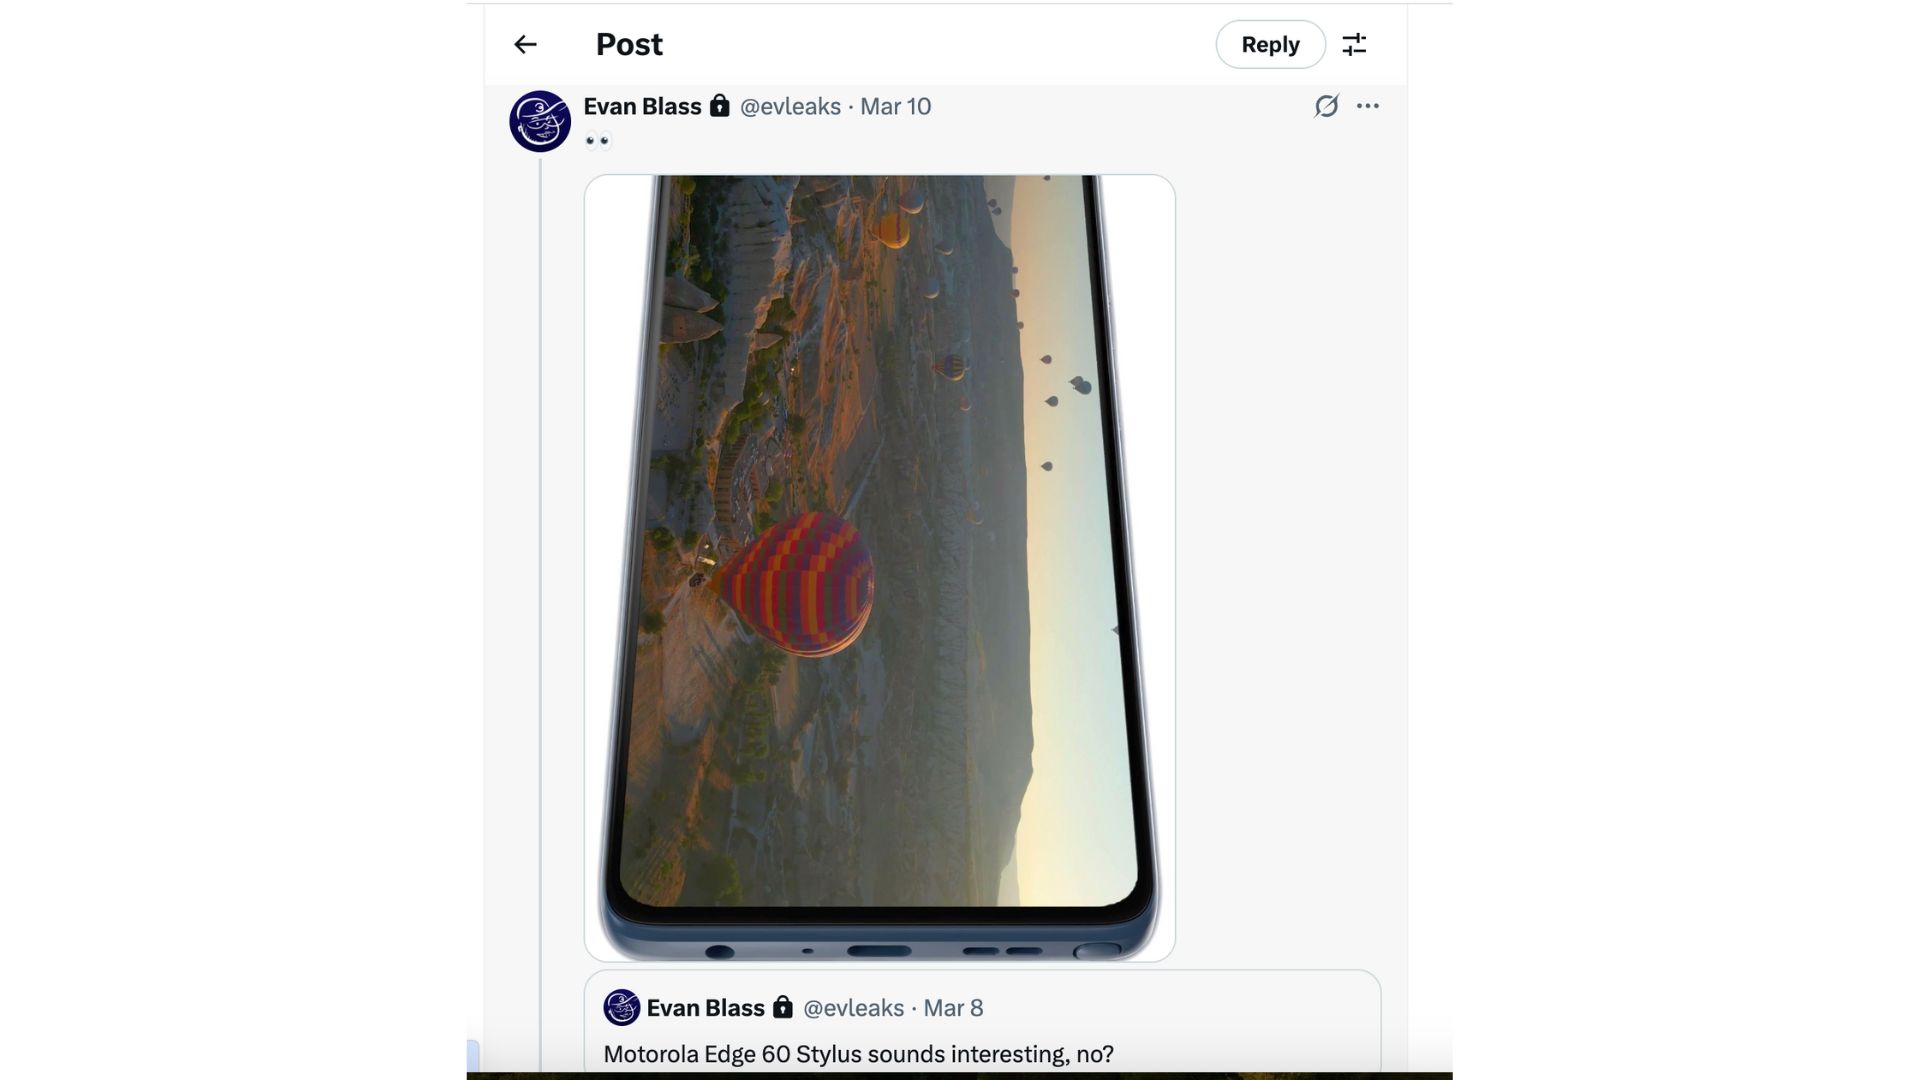Open the Post detail page header
1920x1080 pixels.
pos(628,44)
